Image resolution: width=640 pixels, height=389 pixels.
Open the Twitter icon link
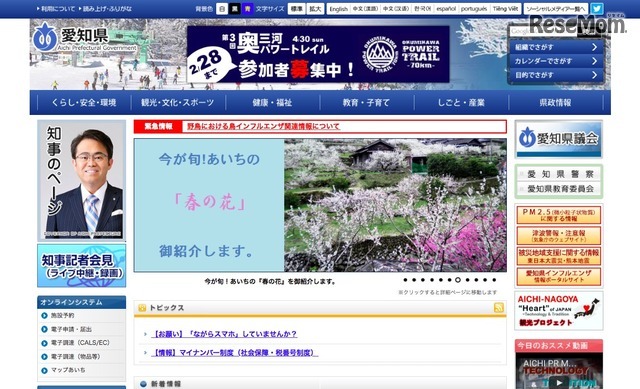(x=597, y=9)
